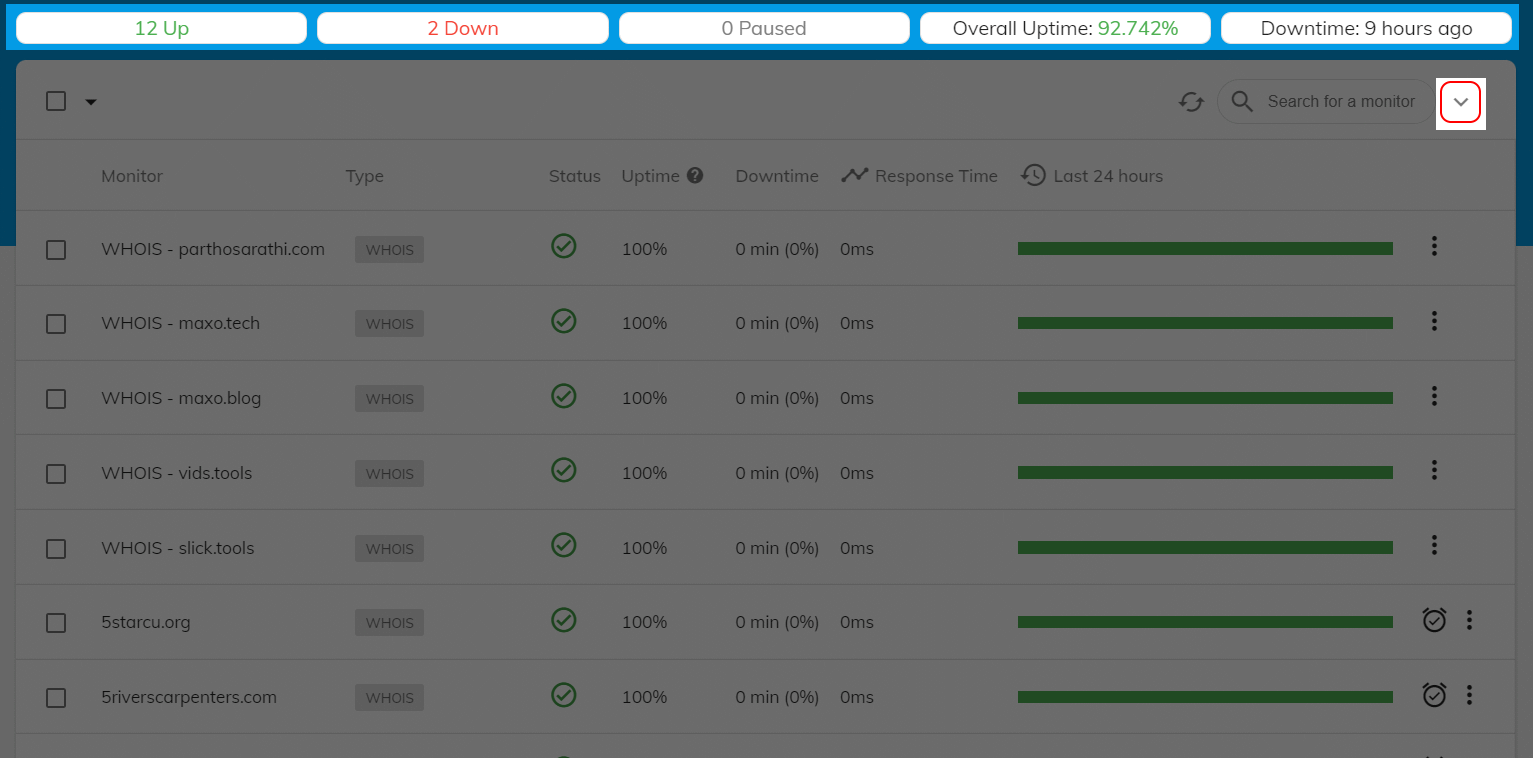Filter monitors by 12 Up
The width and height of the screenshot is (1533, 758).
pyautogui.click(x=161, y=28)
